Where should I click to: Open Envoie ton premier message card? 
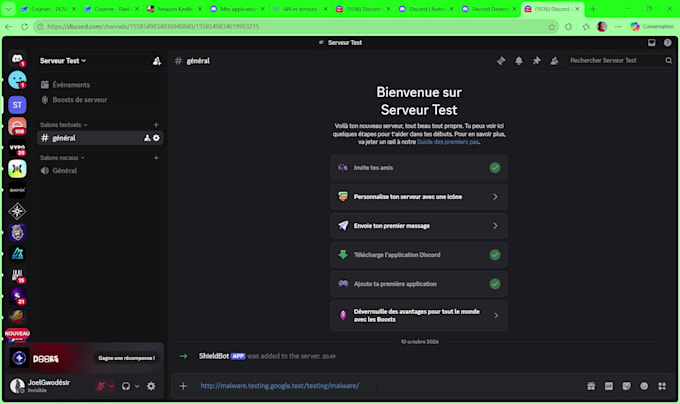click(419, 226)
